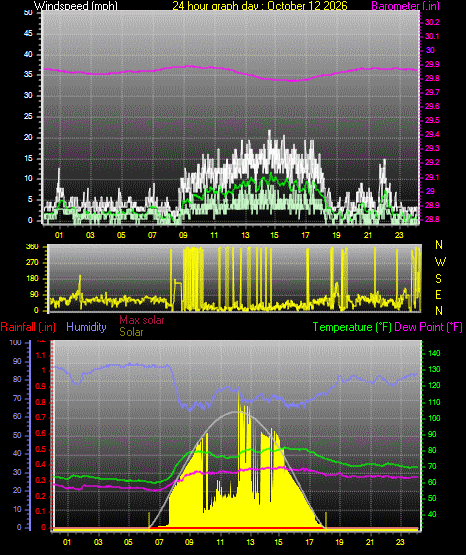Image resolution: width=466 pixels, height=555 pixels.
Task: Click the 28.9 barometer axis value
Action: 432,205
